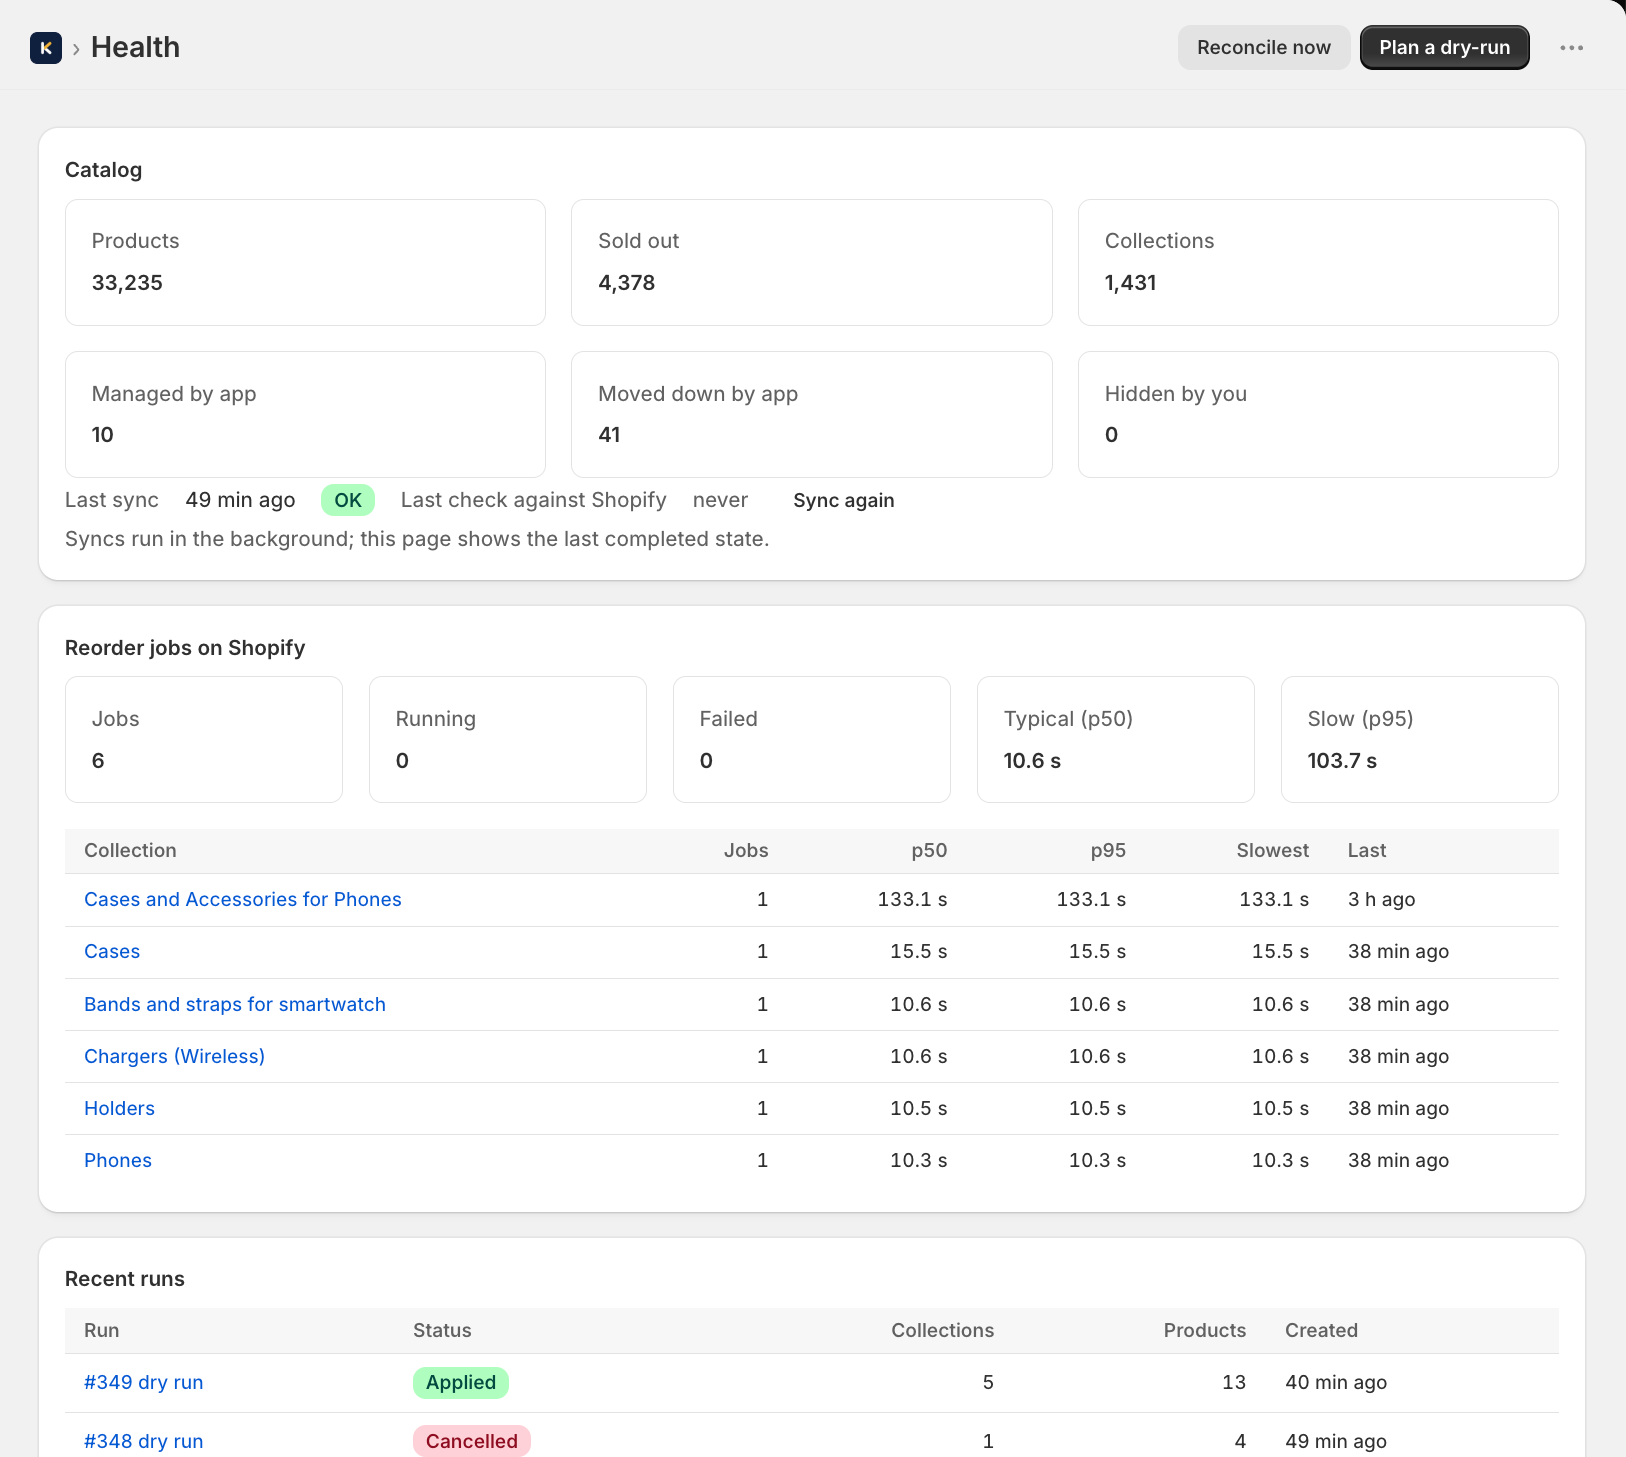The image size is (1626, 1457).
Task: Click the Jobs count card showing 6
Action: point(204,739)
